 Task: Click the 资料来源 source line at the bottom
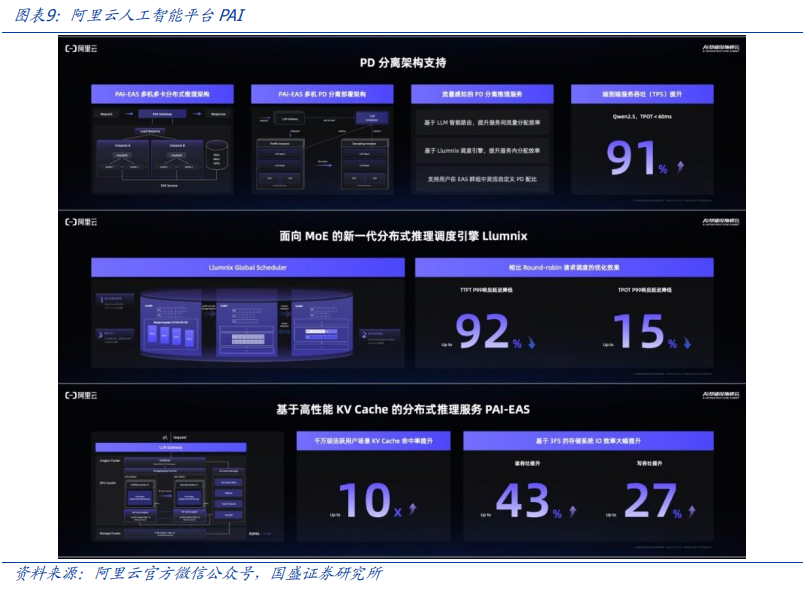199,573
